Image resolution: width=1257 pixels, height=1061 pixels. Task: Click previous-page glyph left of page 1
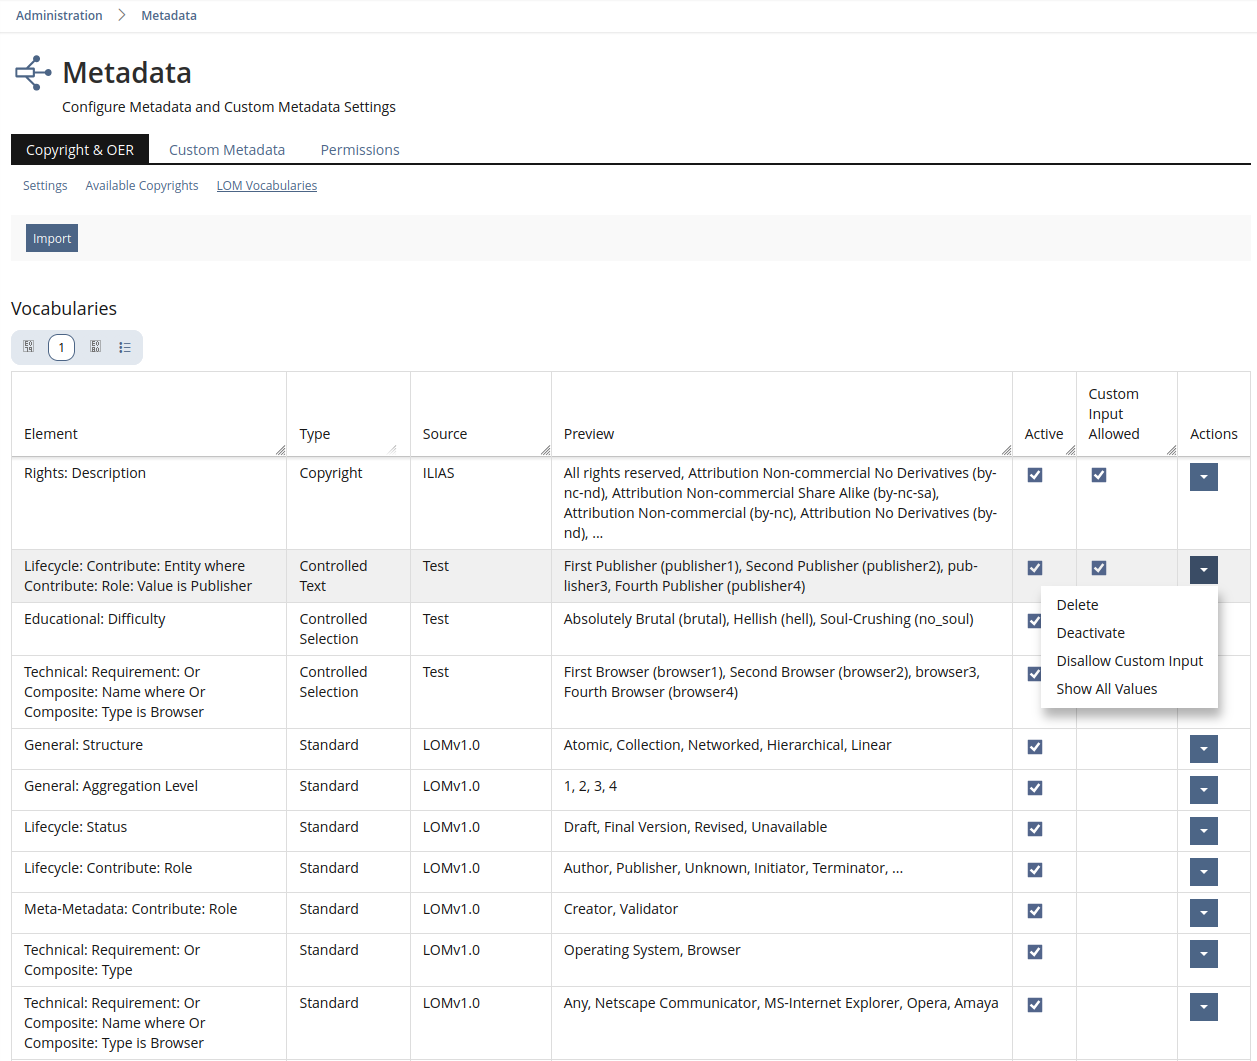[29, 347]
